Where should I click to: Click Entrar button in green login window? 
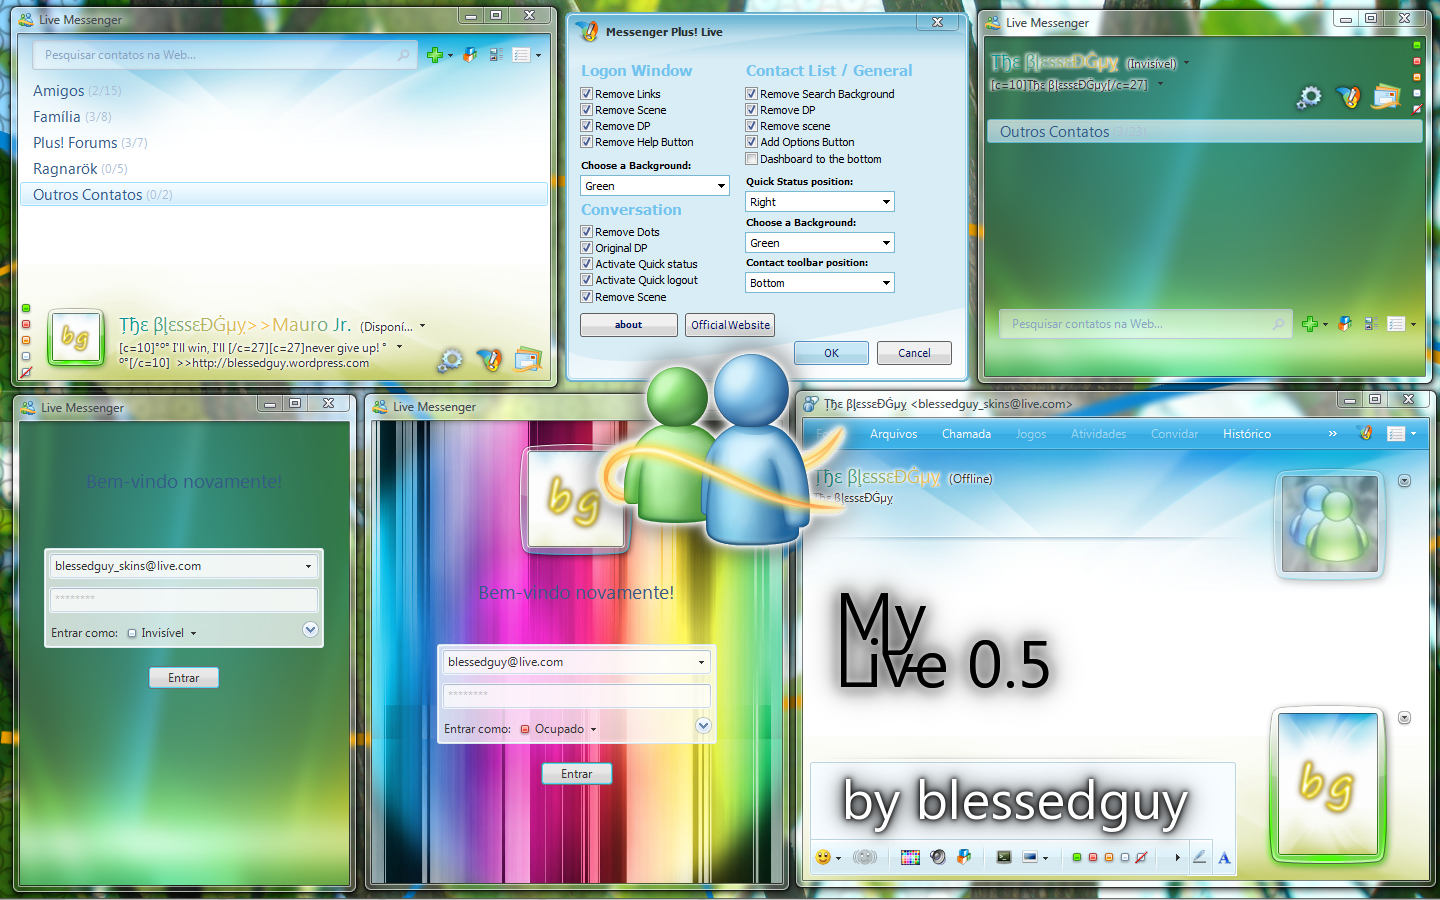(x=184, y=678)
